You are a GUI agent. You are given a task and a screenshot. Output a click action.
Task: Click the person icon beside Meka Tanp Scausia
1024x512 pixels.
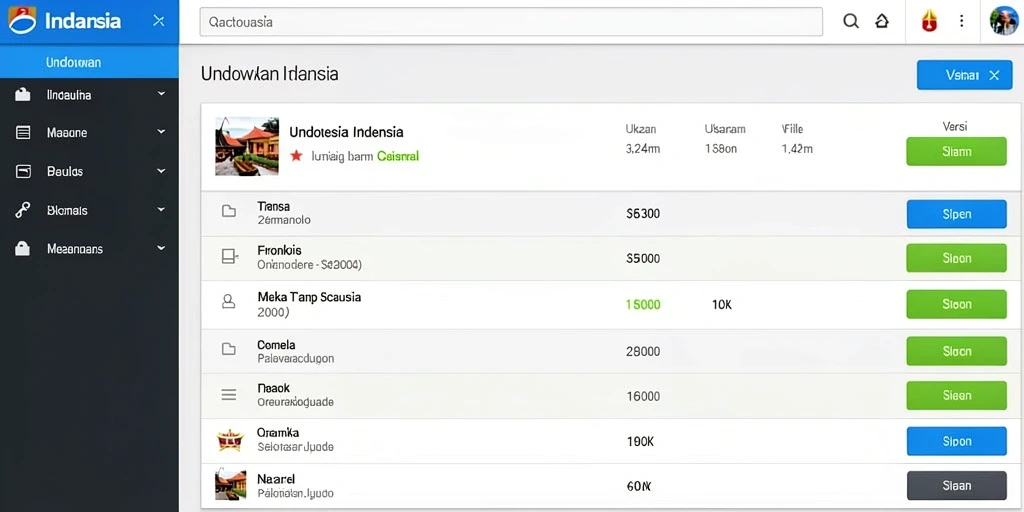pyautogui.click(x=229, y=301)
